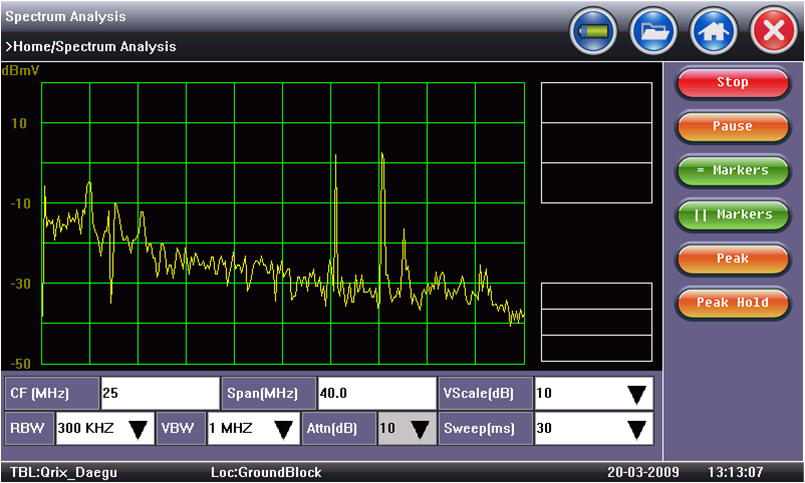
Task: Open the Sweep(ms) dropdown
Action: tap(594, 429)
